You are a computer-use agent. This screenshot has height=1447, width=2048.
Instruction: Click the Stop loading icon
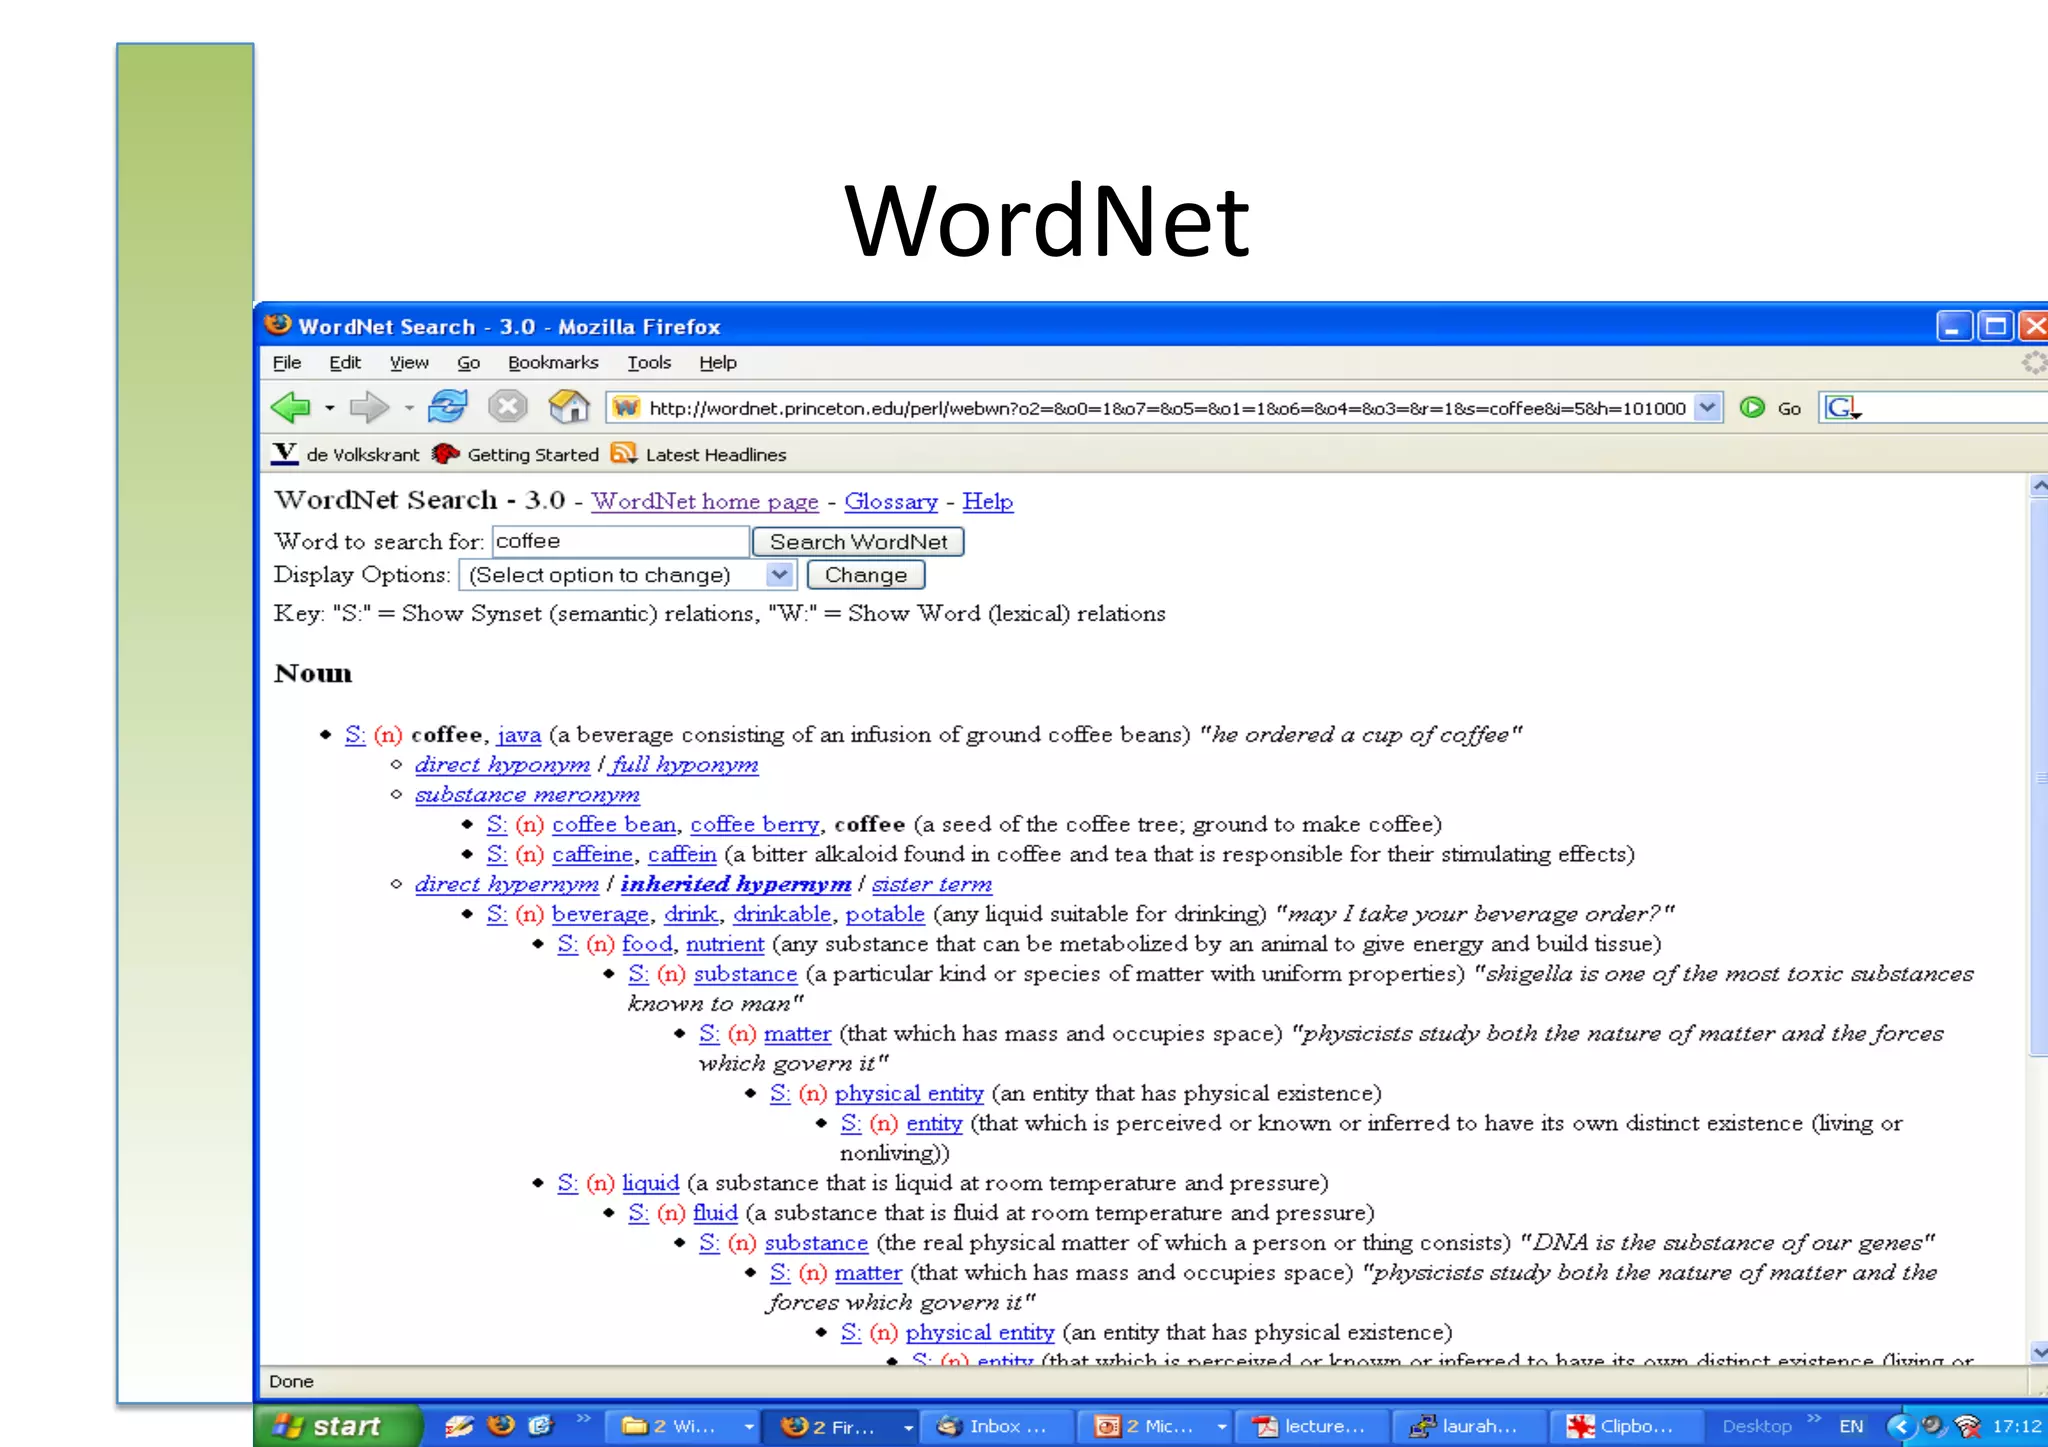tap(507, 406)
